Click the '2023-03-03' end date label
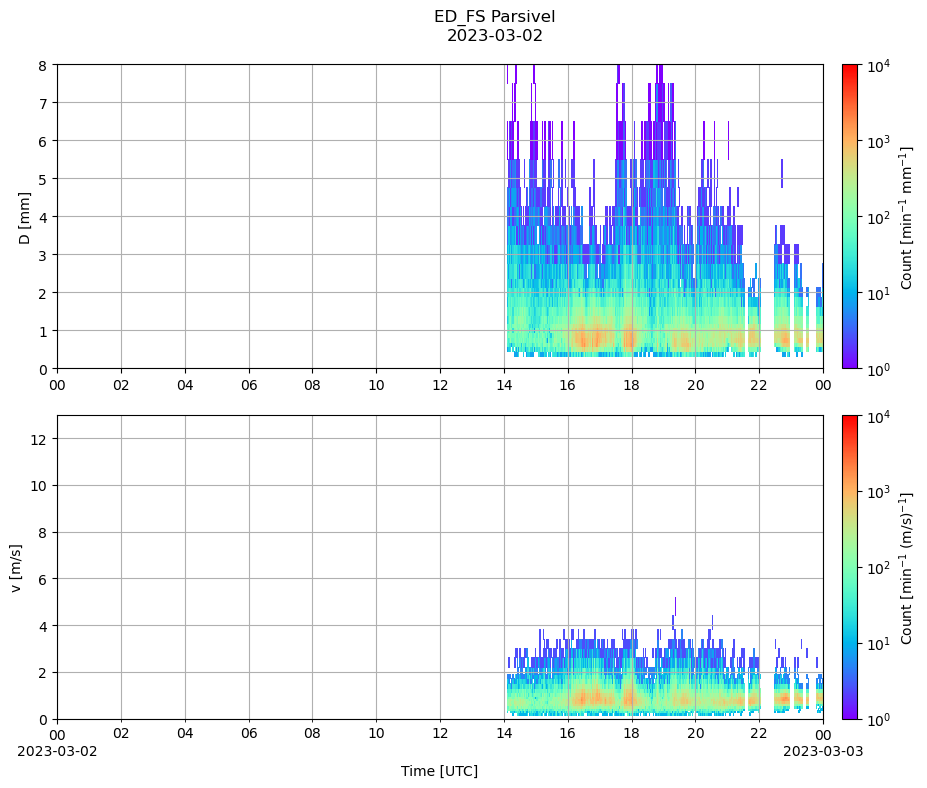Viewport: 927px width, 788px height. pos(823,751)
